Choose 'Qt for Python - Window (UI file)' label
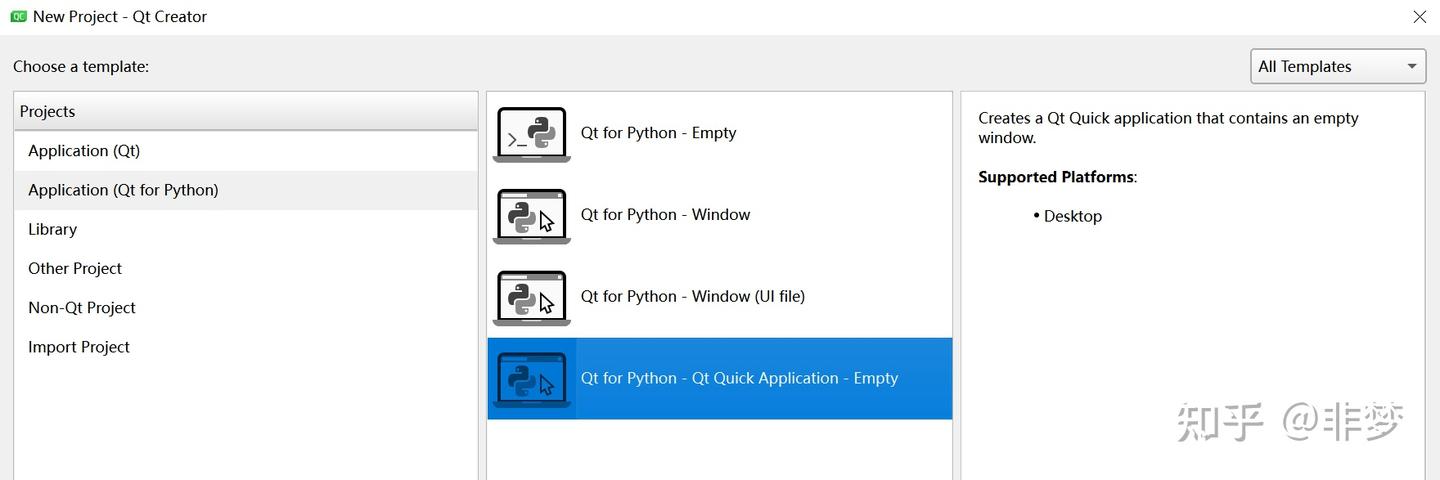 pyautogui.click(x=692, y=296)
